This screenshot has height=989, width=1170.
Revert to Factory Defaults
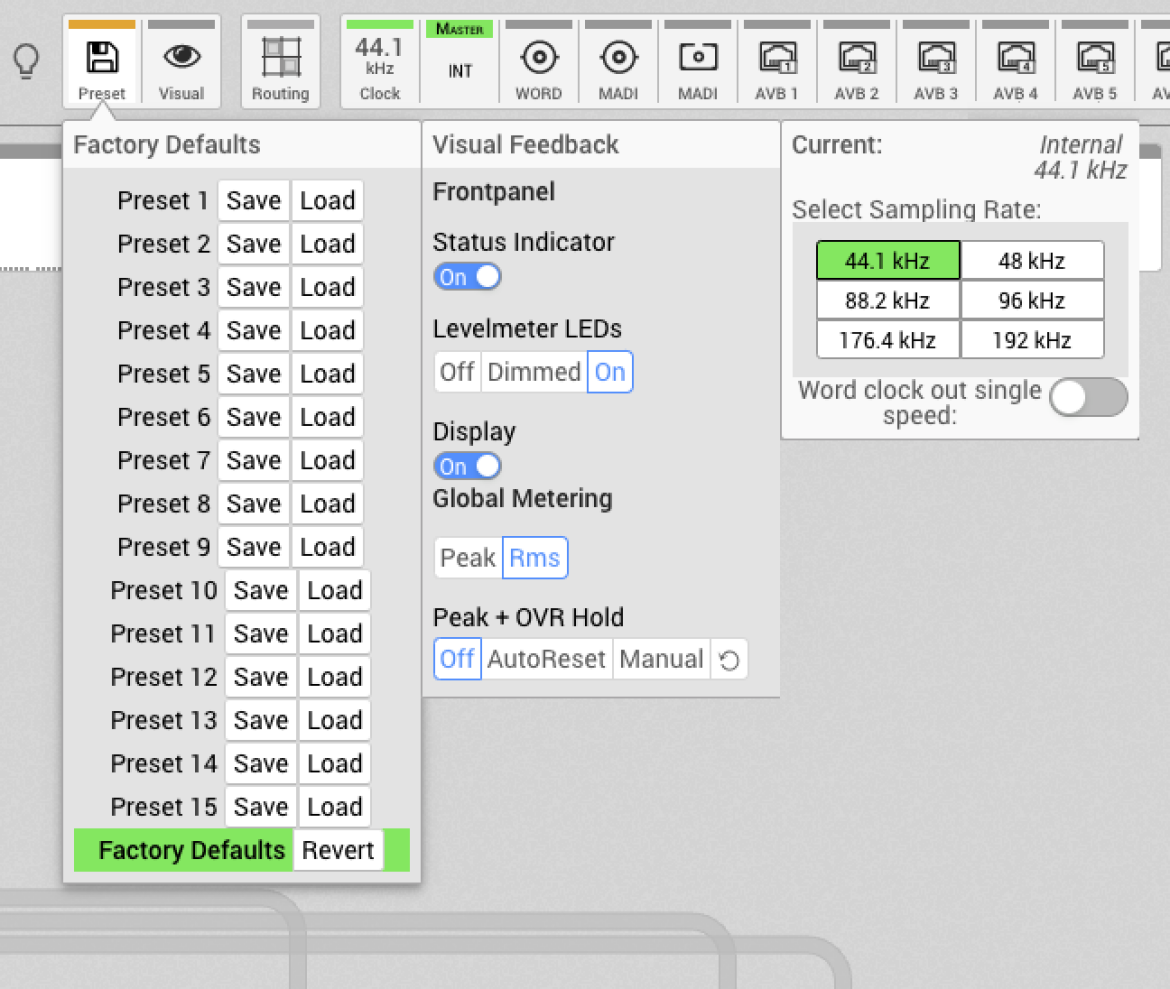point(338,850)
